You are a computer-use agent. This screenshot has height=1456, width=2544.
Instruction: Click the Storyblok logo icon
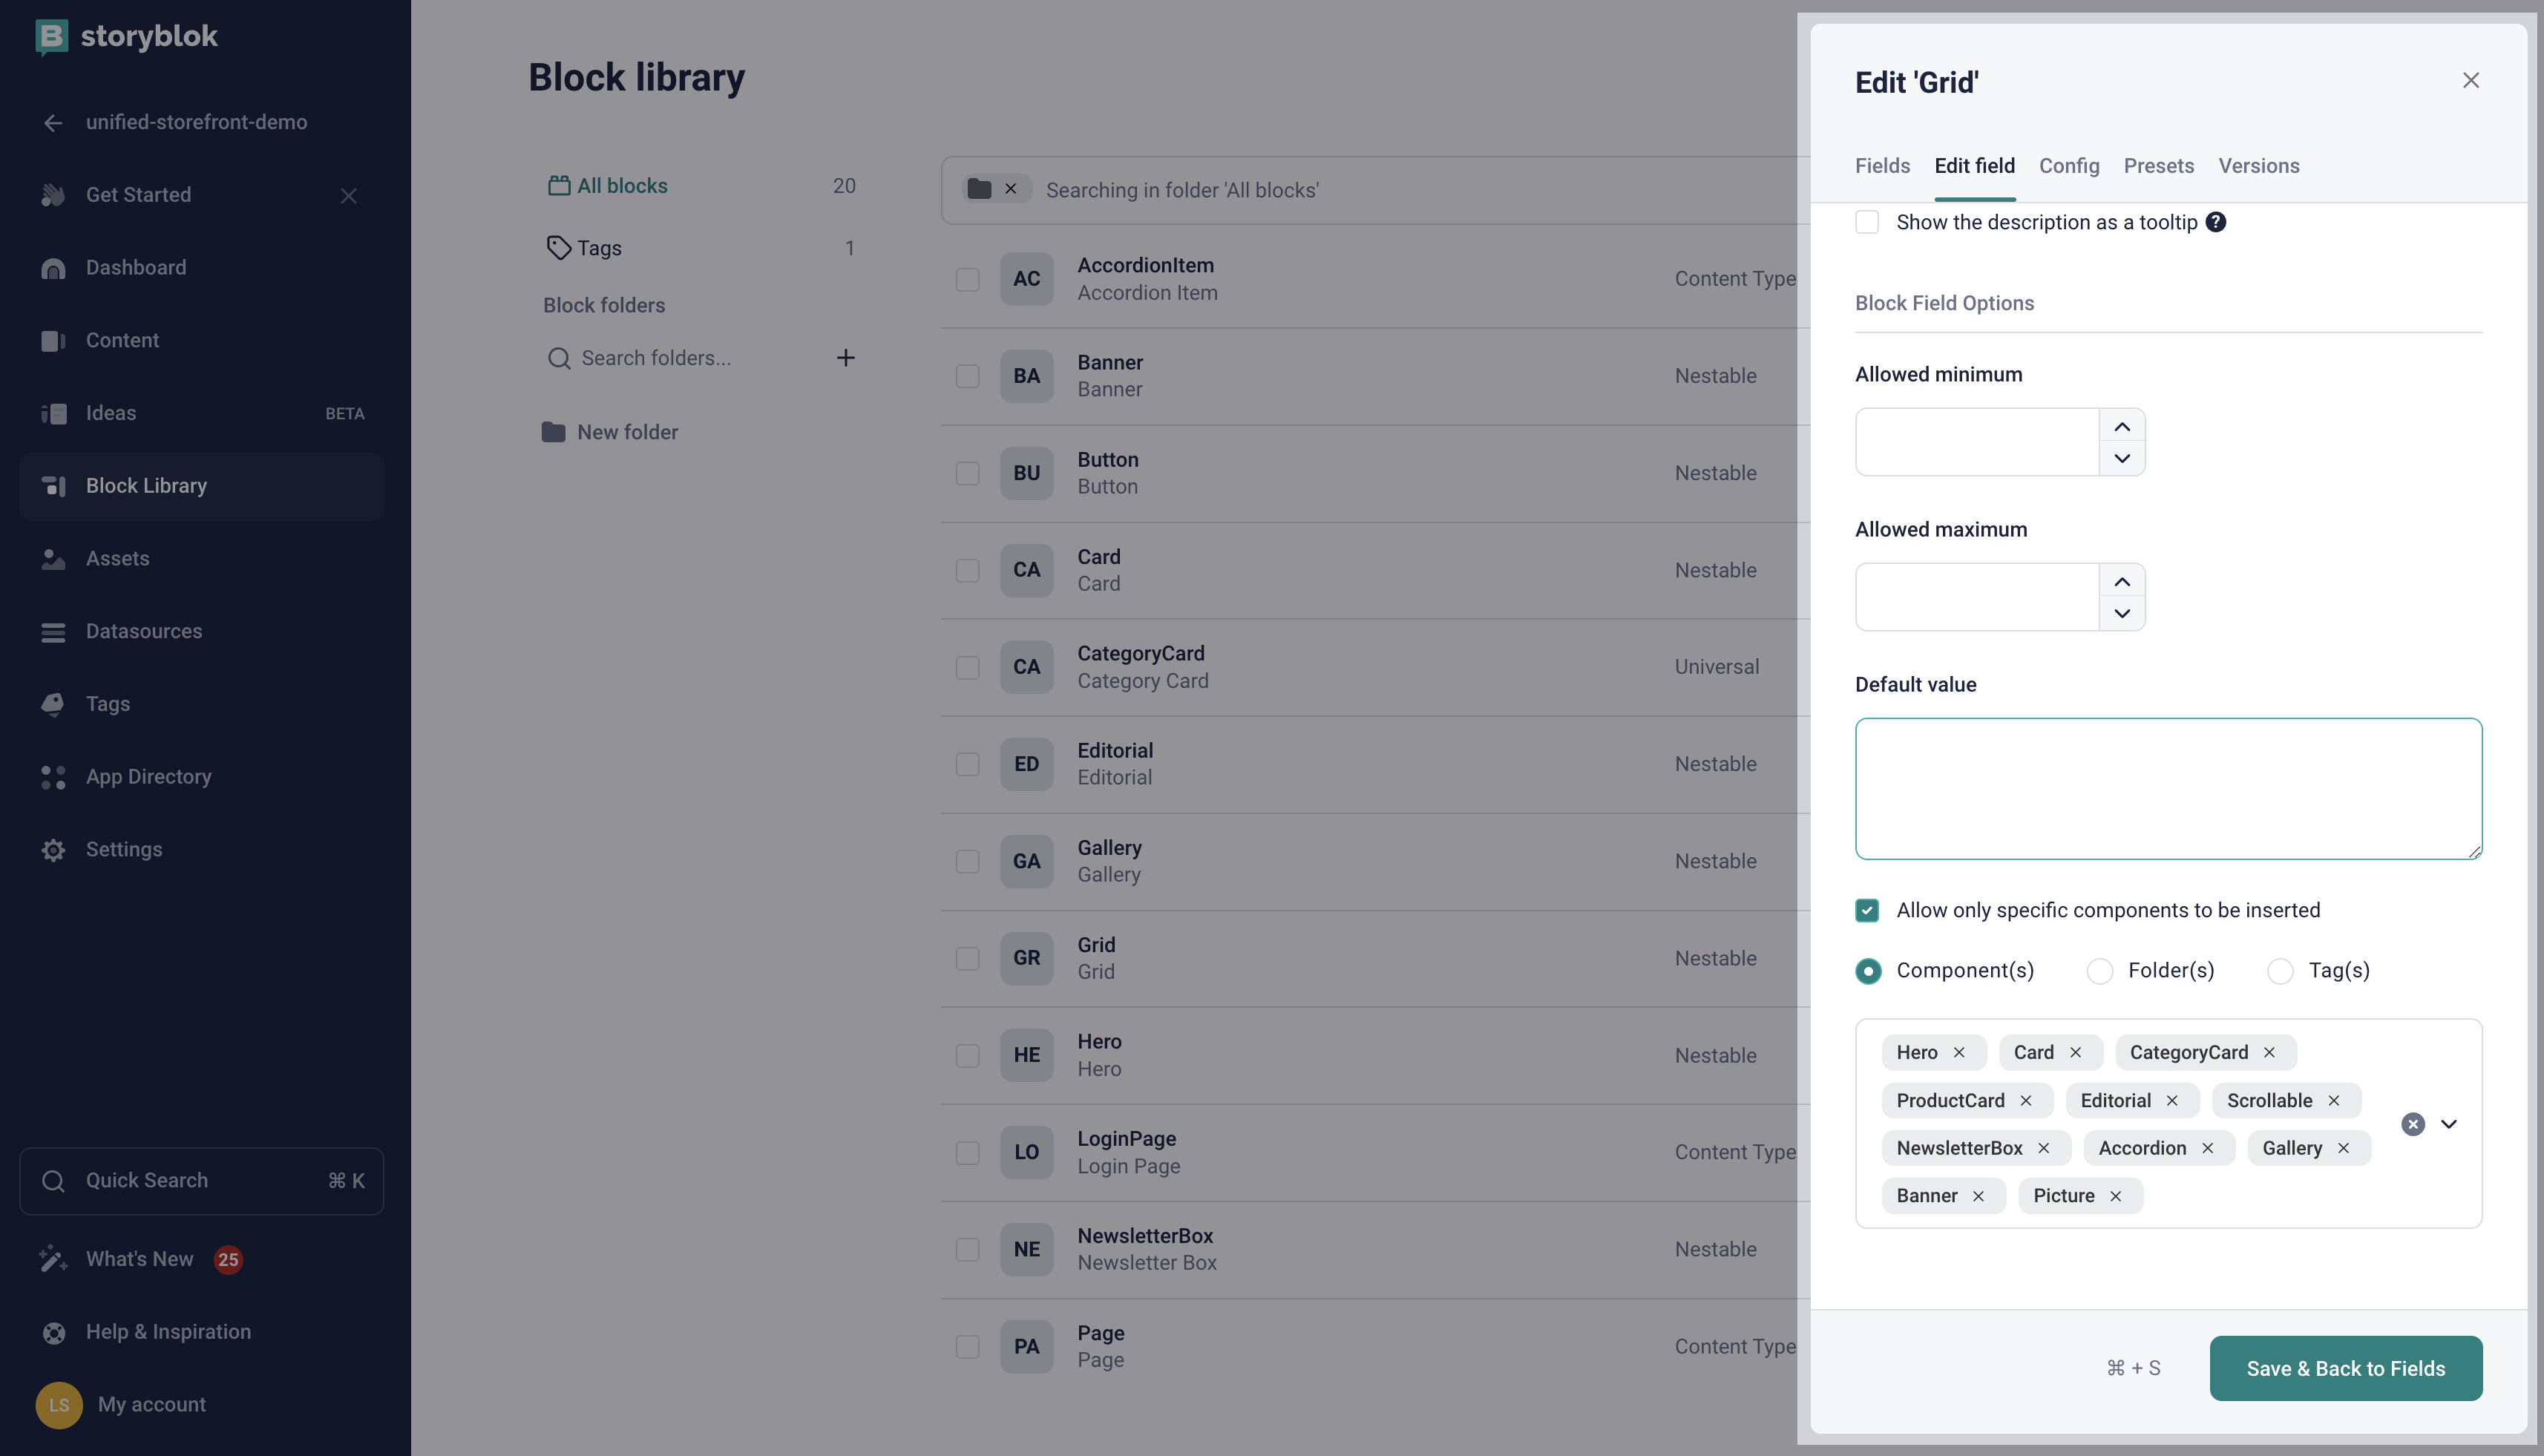point(51,37)
